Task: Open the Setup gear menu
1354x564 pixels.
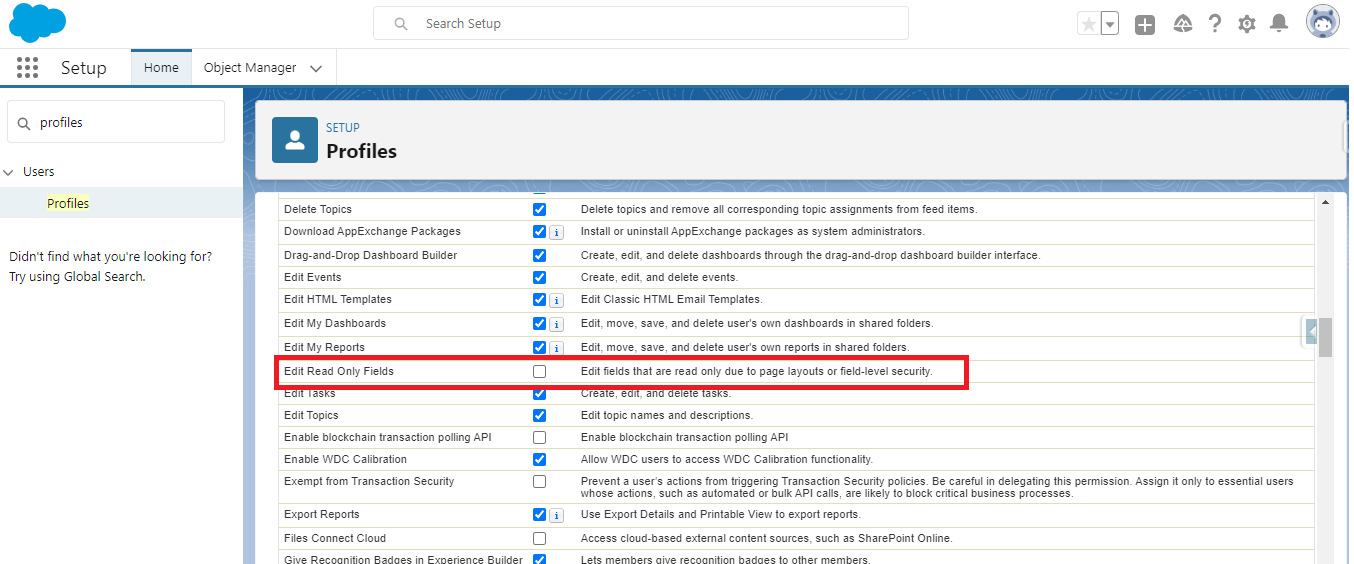Action: coord(1247,24)
